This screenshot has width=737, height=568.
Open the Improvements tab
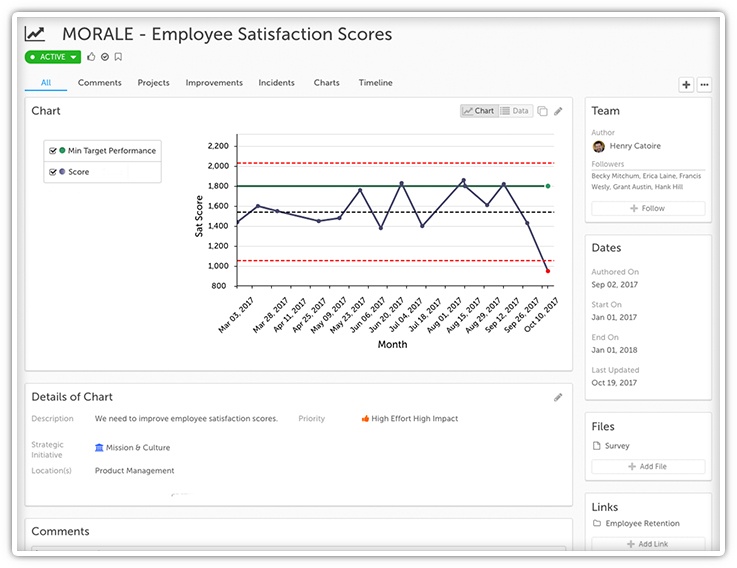click(x=214, y=83)
